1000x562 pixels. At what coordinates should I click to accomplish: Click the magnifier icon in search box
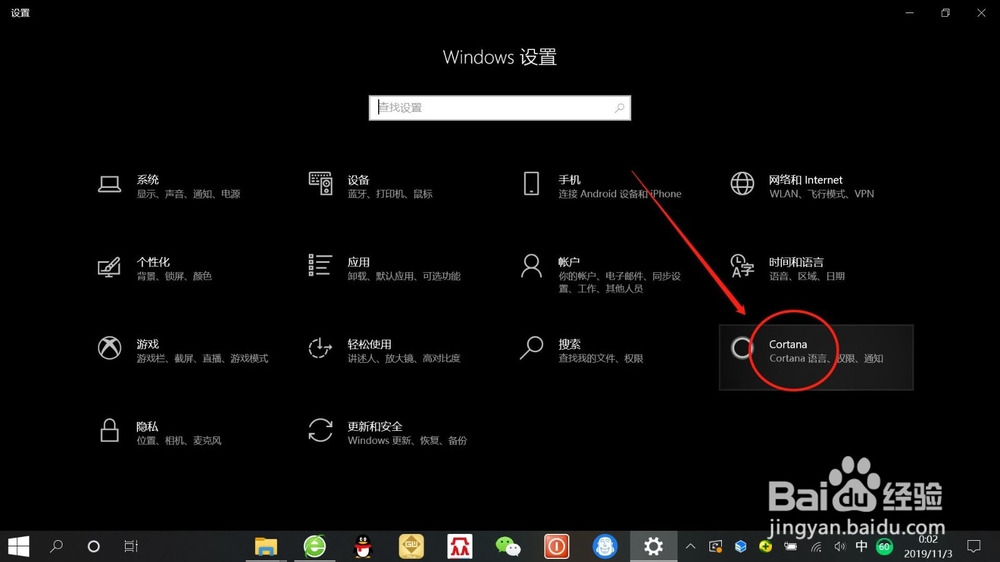[619, 108]
